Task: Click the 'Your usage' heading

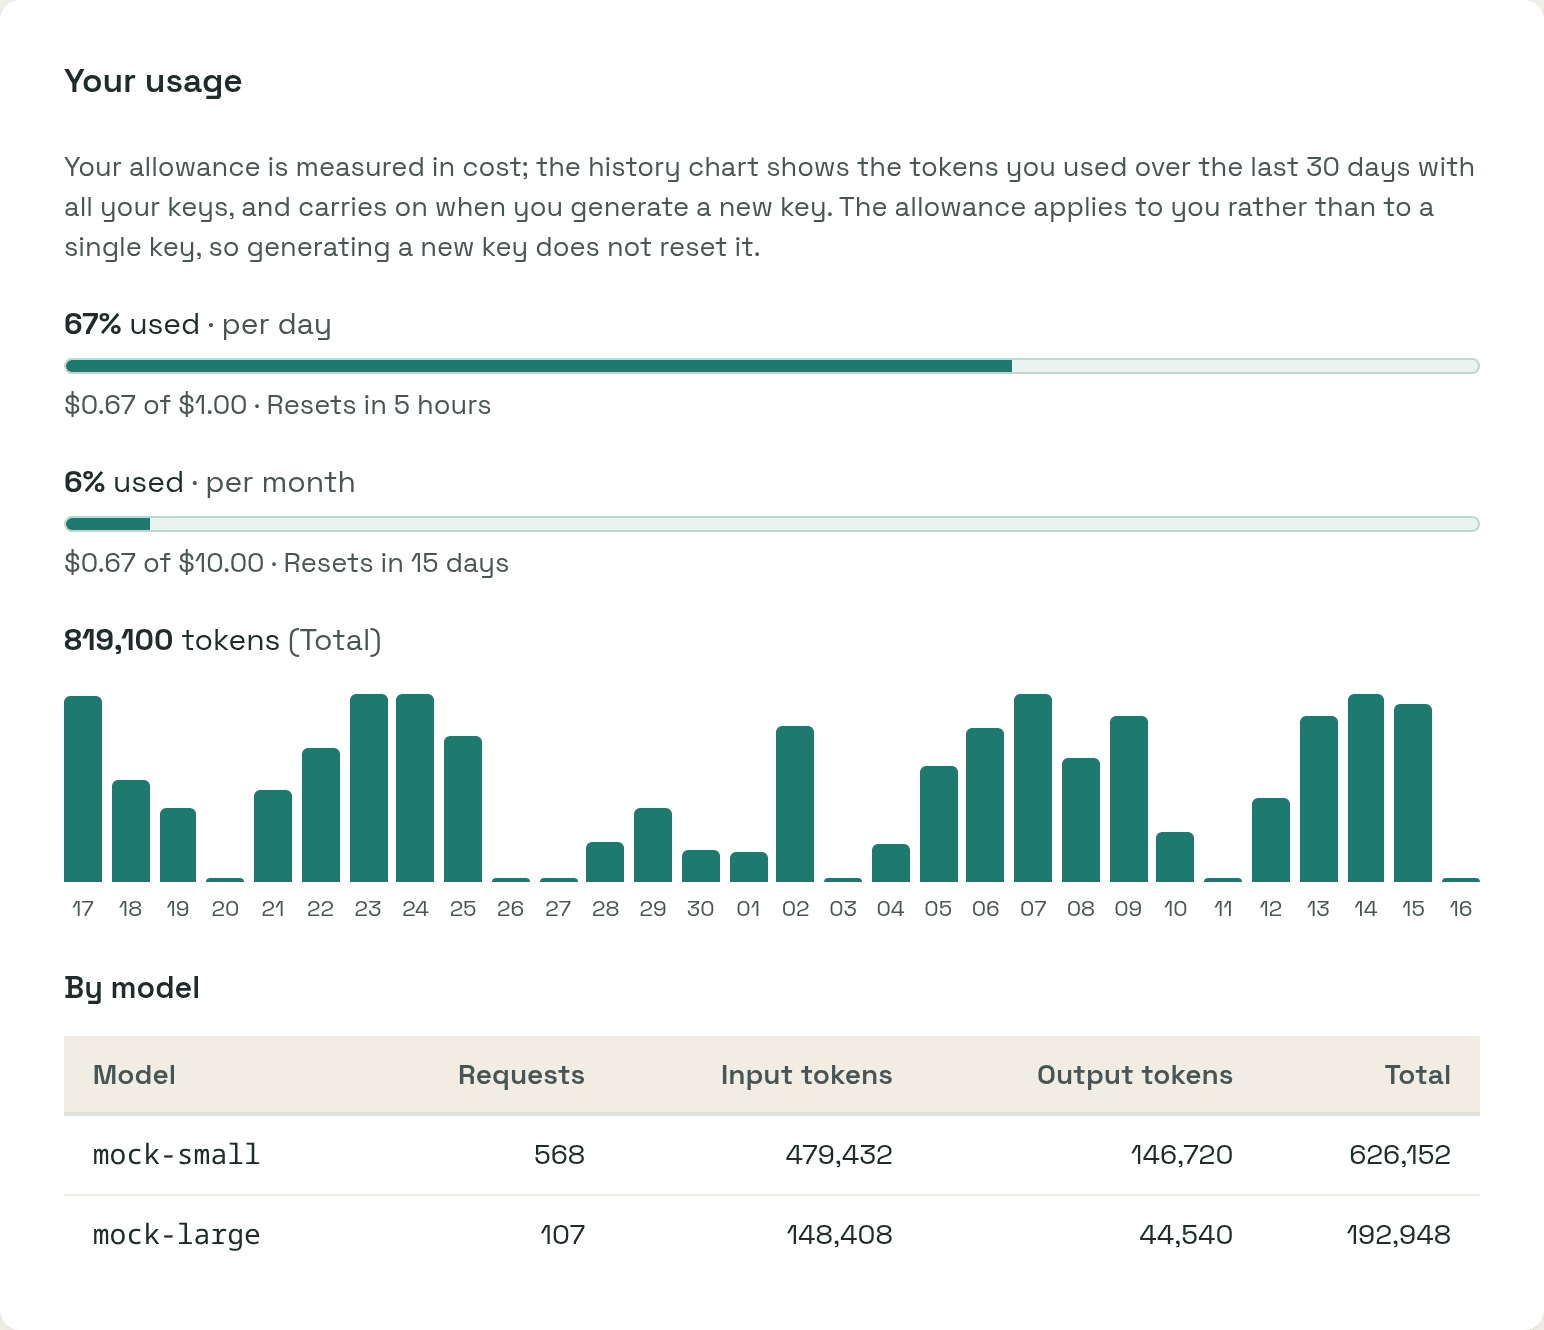Action: [x=153, y=81]
